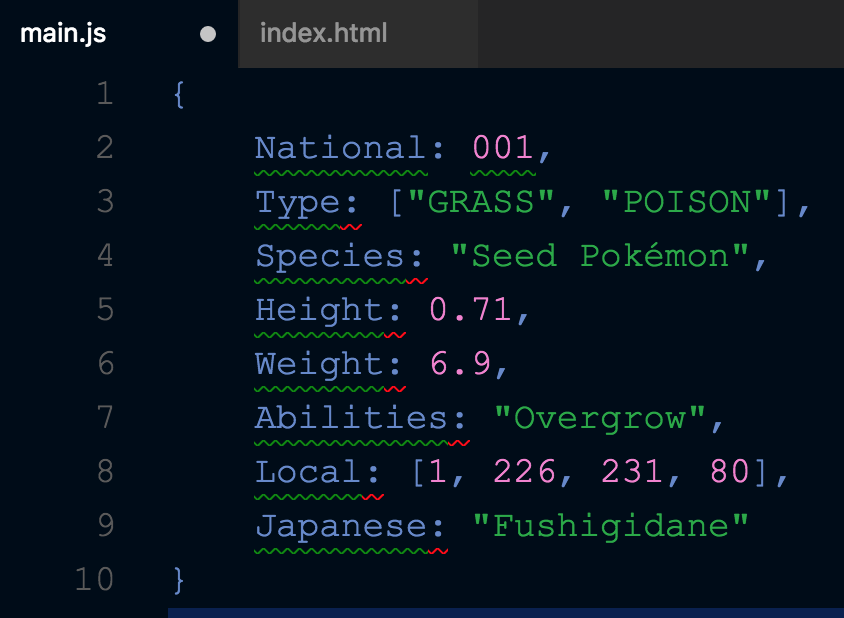Click the 001 value

tap(503, 148)
